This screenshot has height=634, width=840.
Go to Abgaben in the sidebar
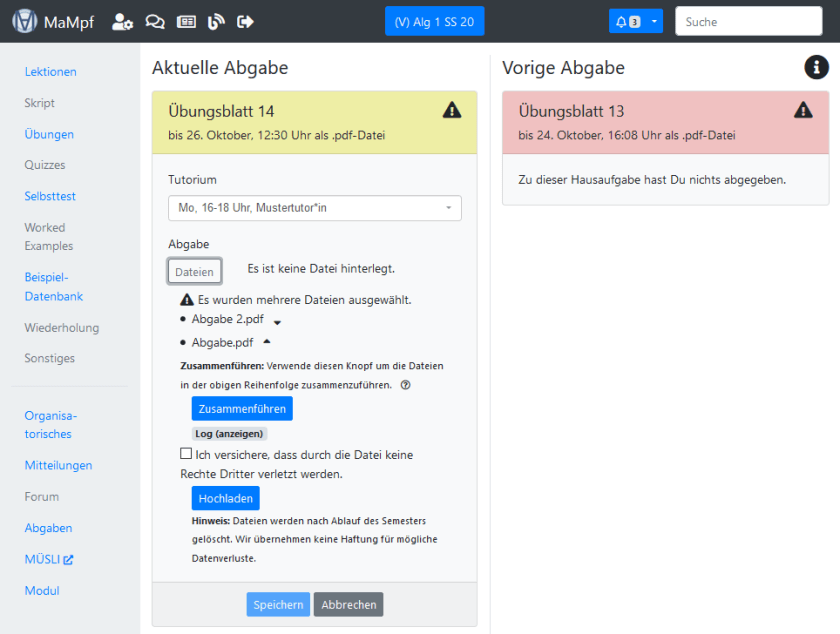pyautogui.click(x=48, y=528)
